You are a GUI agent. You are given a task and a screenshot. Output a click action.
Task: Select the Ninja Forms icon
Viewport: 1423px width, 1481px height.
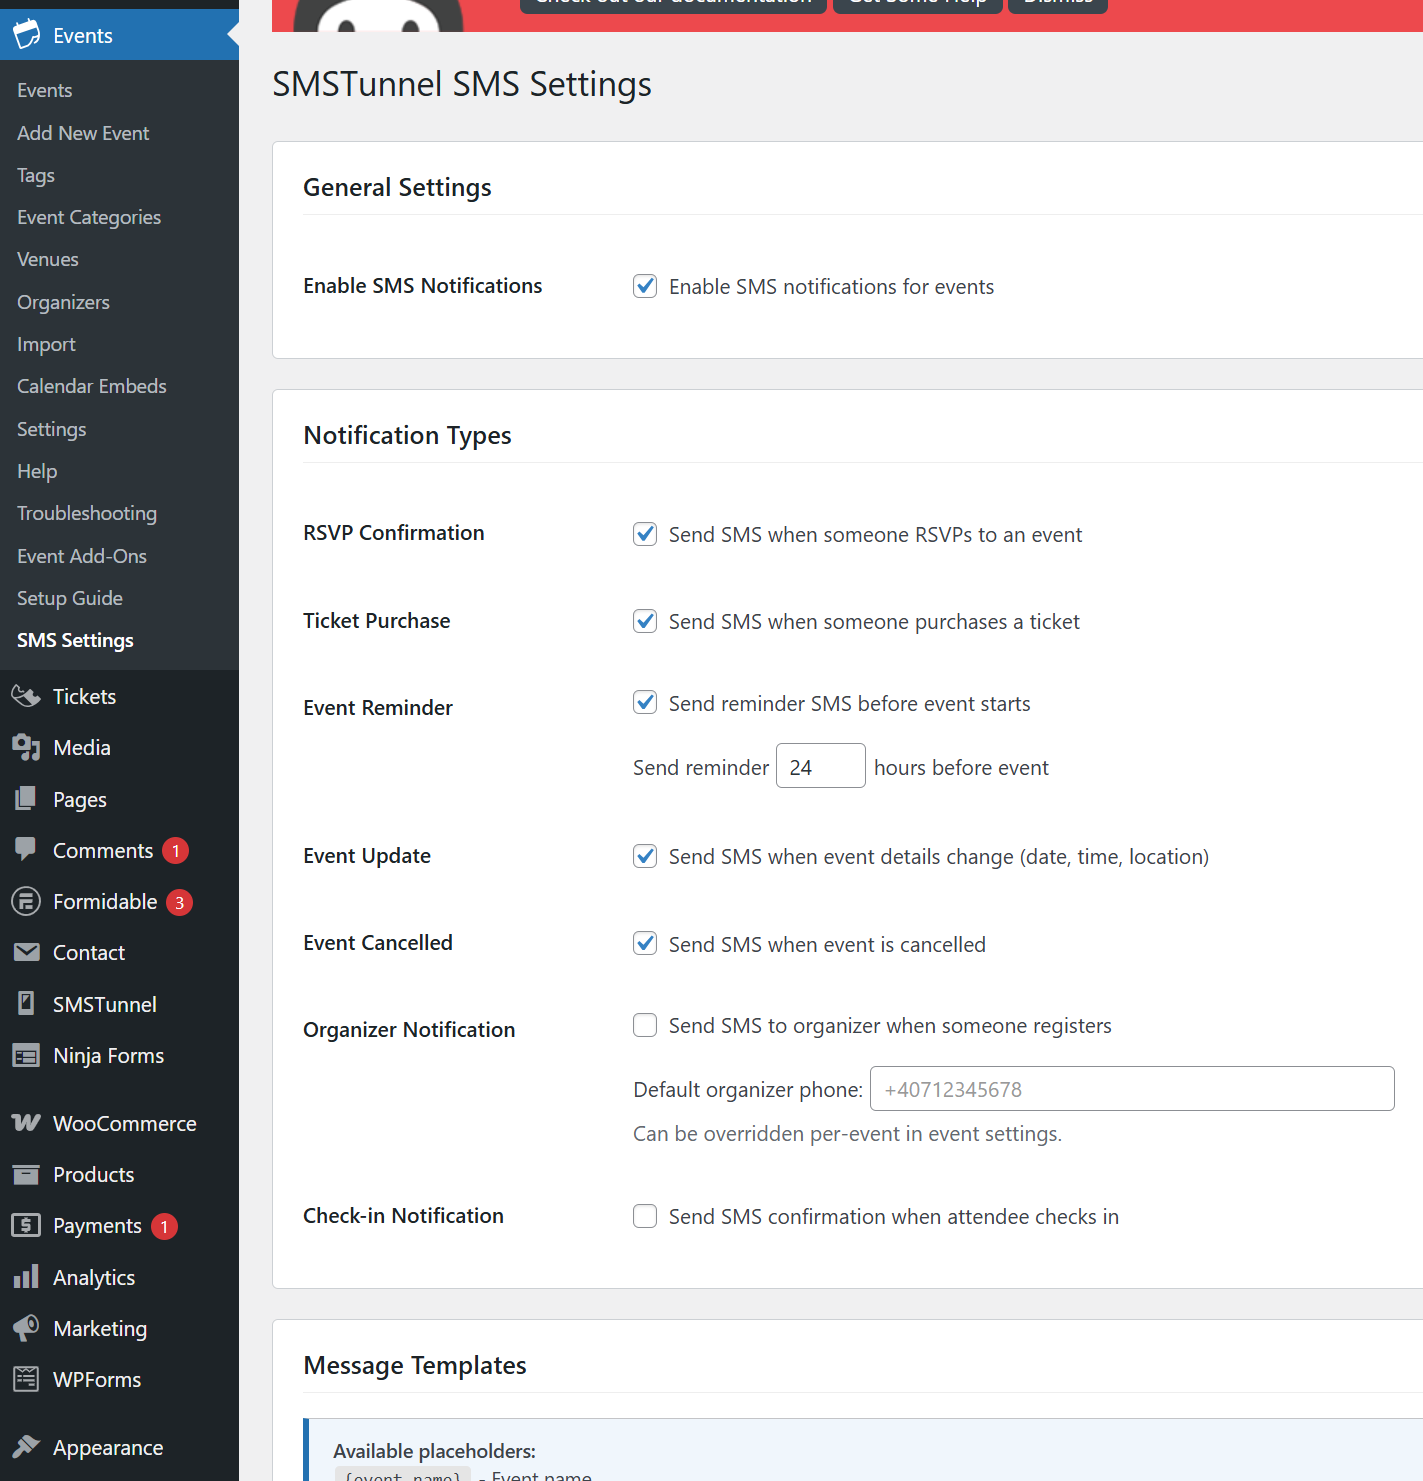click(x=27, y=1055)
